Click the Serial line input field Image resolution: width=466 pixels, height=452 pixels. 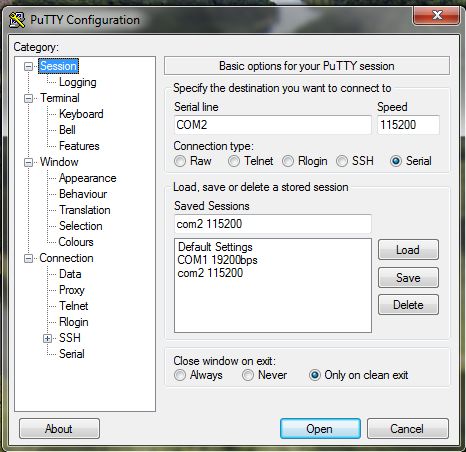273,125
